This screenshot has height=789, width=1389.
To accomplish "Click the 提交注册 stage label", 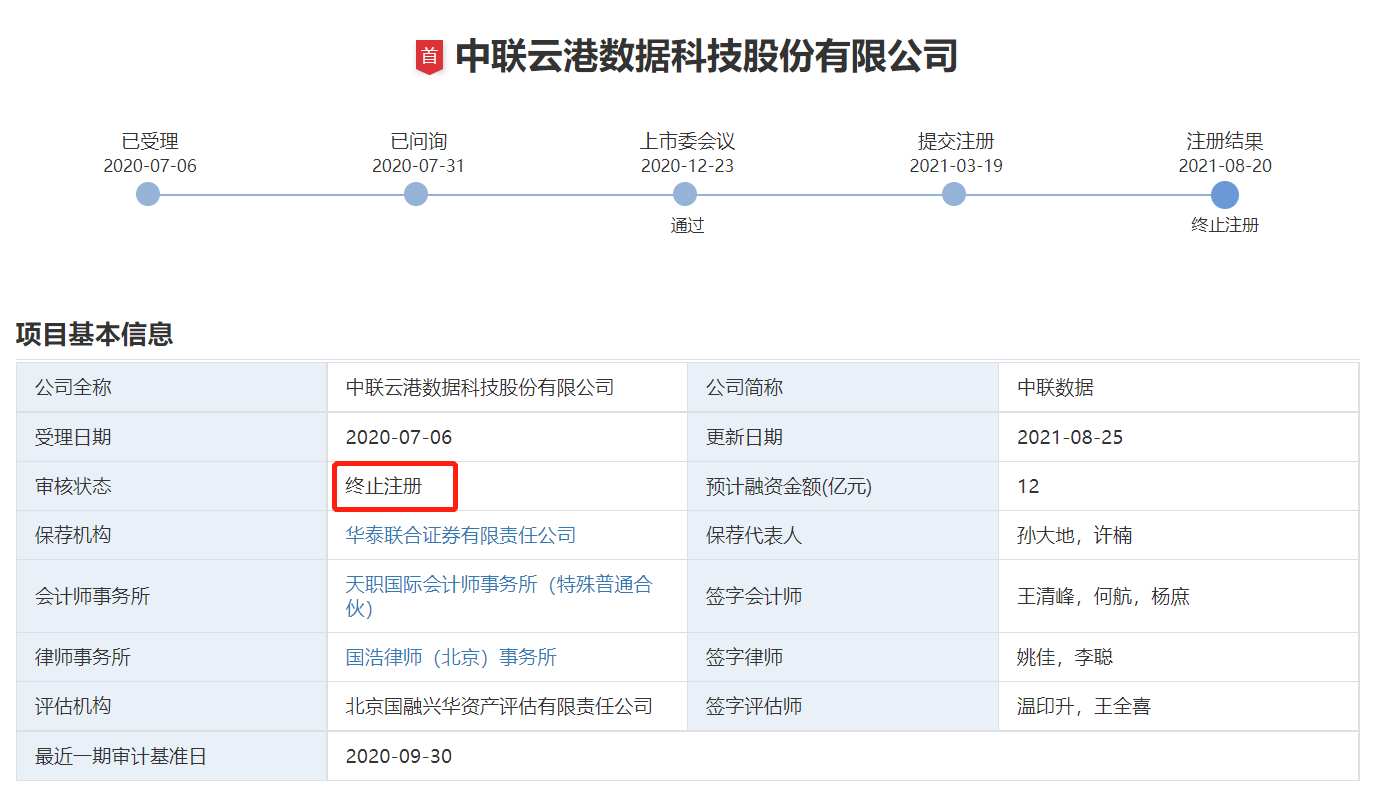I will pyautogui.click(x=956, y=142).
